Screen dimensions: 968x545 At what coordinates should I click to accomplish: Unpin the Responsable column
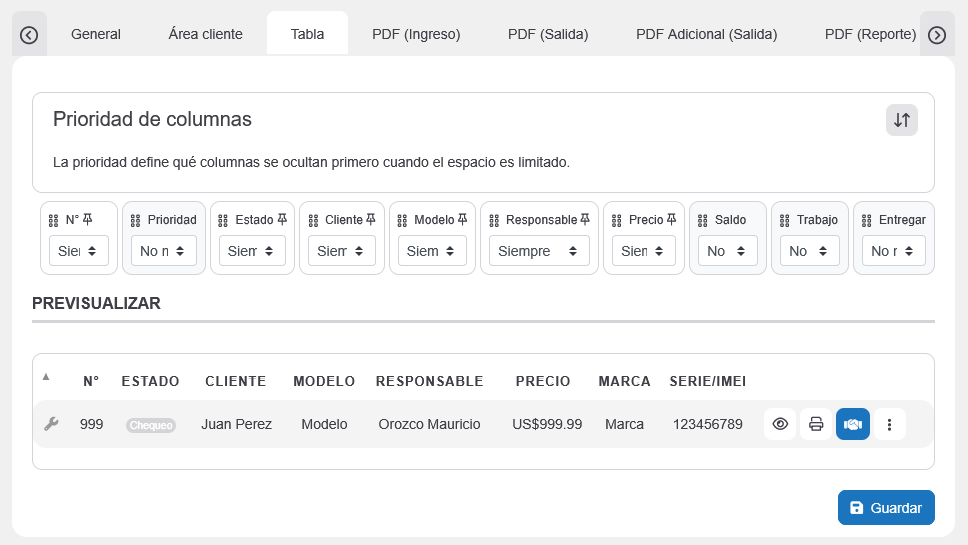(585, 219)
